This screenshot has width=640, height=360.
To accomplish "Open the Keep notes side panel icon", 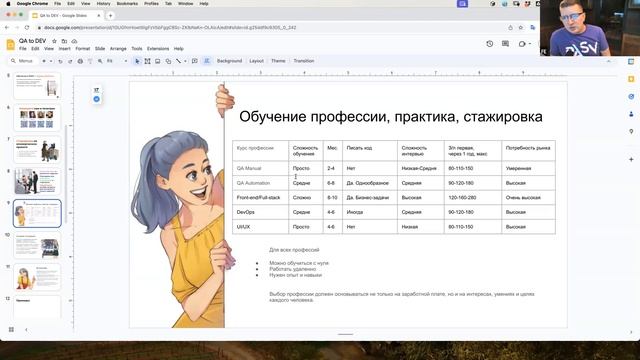I will pyautogui.click(x=631, y=79).
